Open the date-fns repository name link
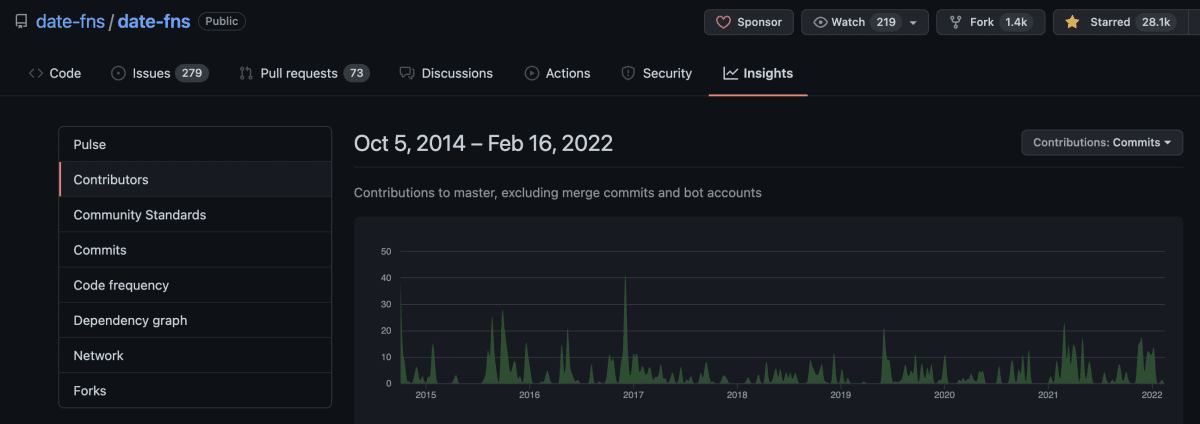 154,21
